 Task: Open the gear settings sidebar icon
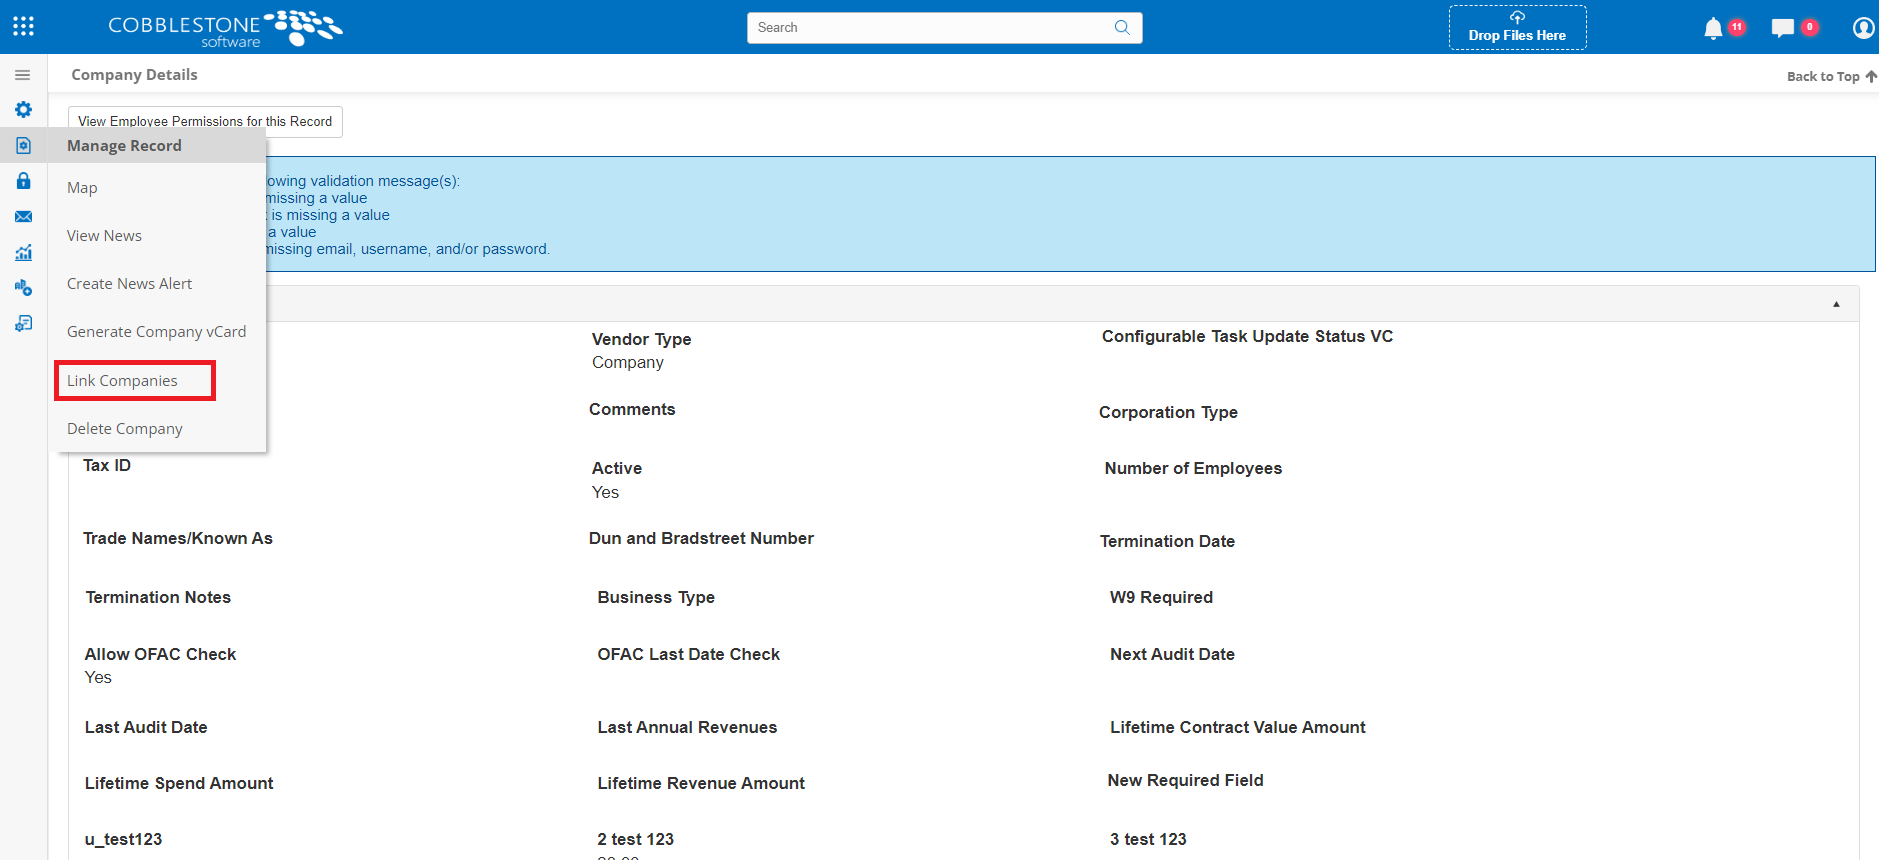coord(23,110)
